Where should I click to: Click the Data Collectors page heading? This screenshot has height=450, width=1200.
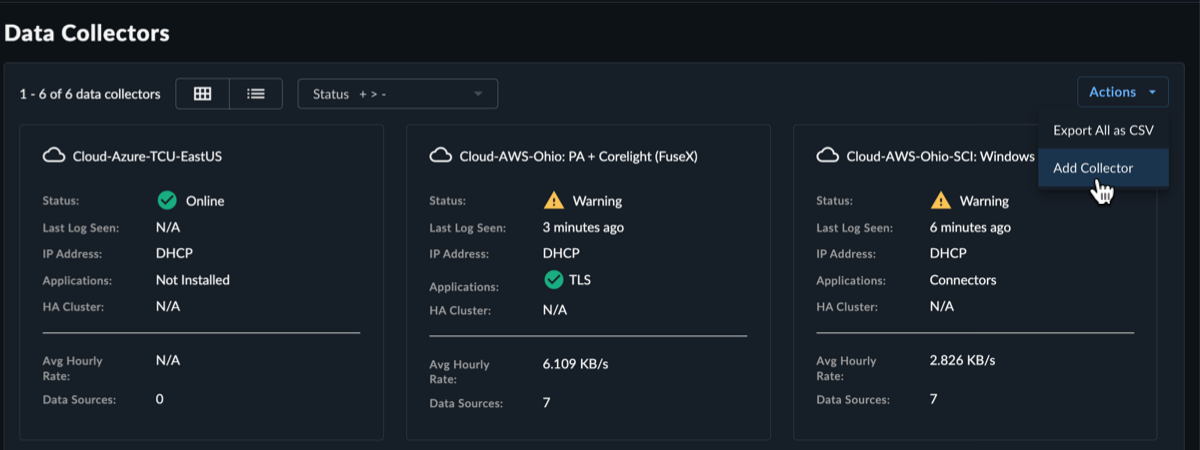pos(87,33)
